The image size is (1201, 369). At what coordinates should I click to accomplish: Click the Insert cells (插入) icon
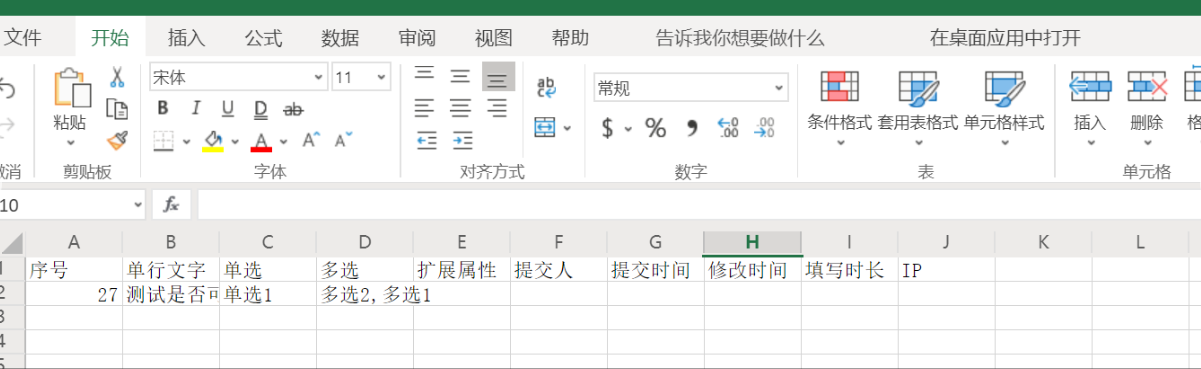[1090, 87]
